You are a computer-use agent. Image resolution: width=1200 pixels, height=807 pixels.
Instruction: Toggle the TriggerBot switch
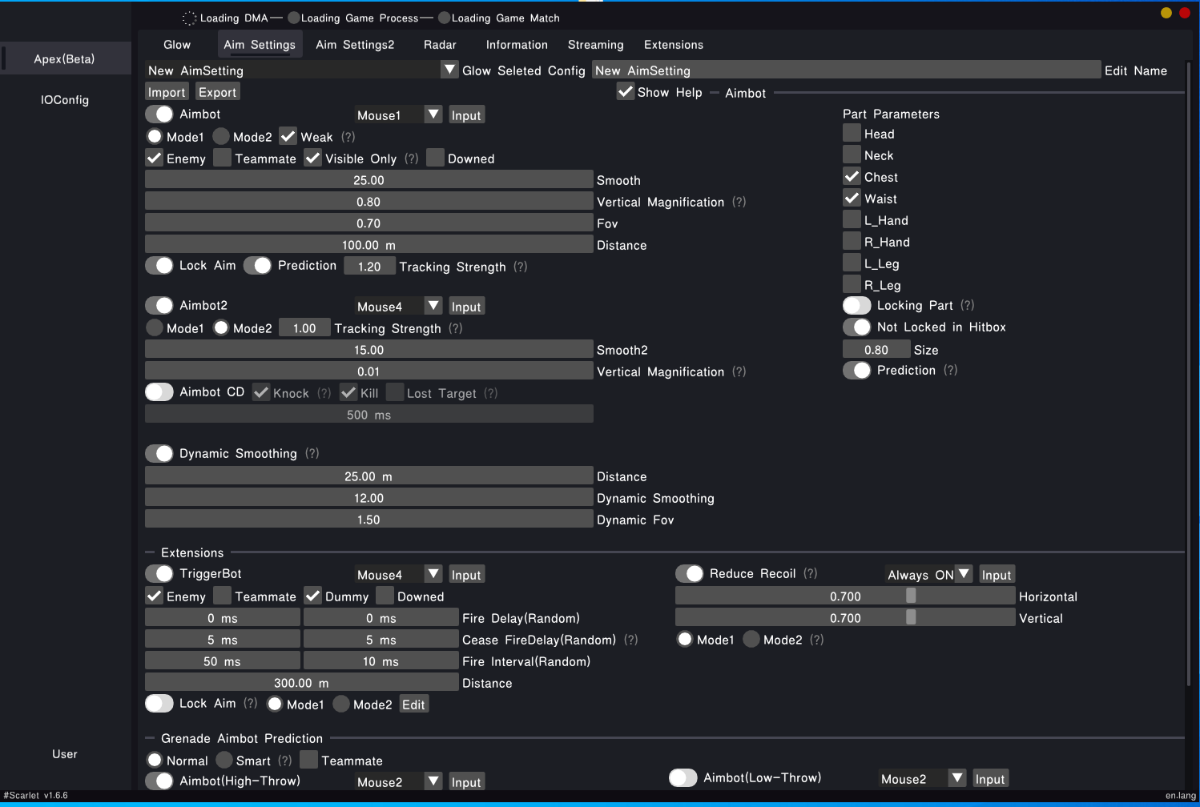(x=159, y=574)
